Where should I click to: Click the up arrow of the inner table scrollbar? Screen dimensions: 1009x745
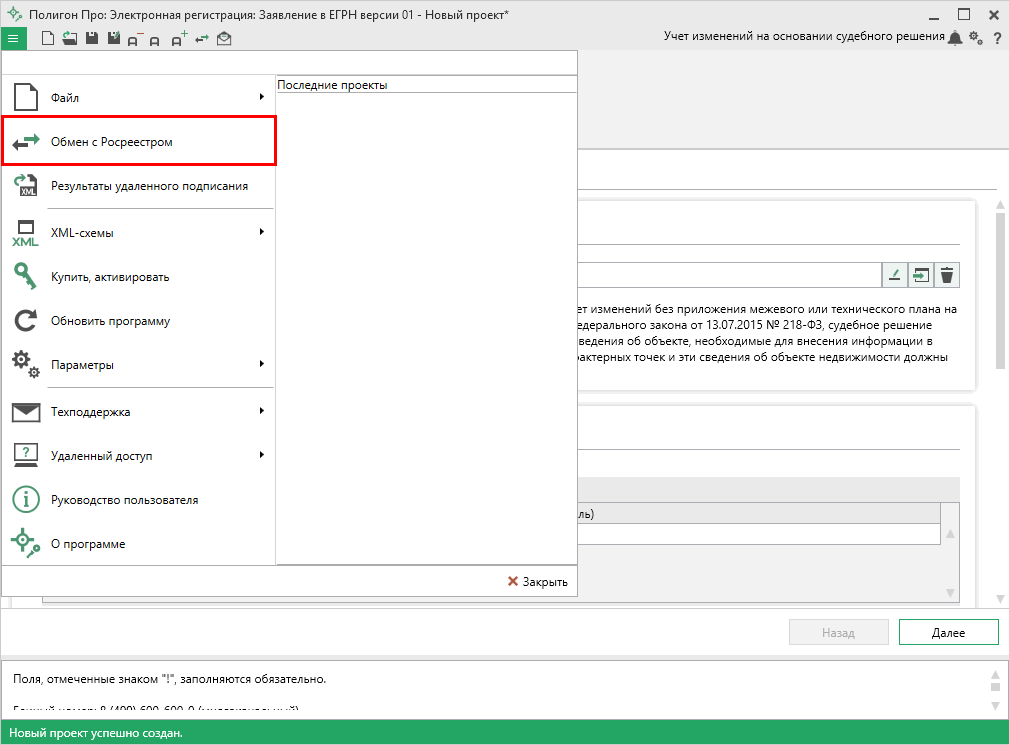950,534
